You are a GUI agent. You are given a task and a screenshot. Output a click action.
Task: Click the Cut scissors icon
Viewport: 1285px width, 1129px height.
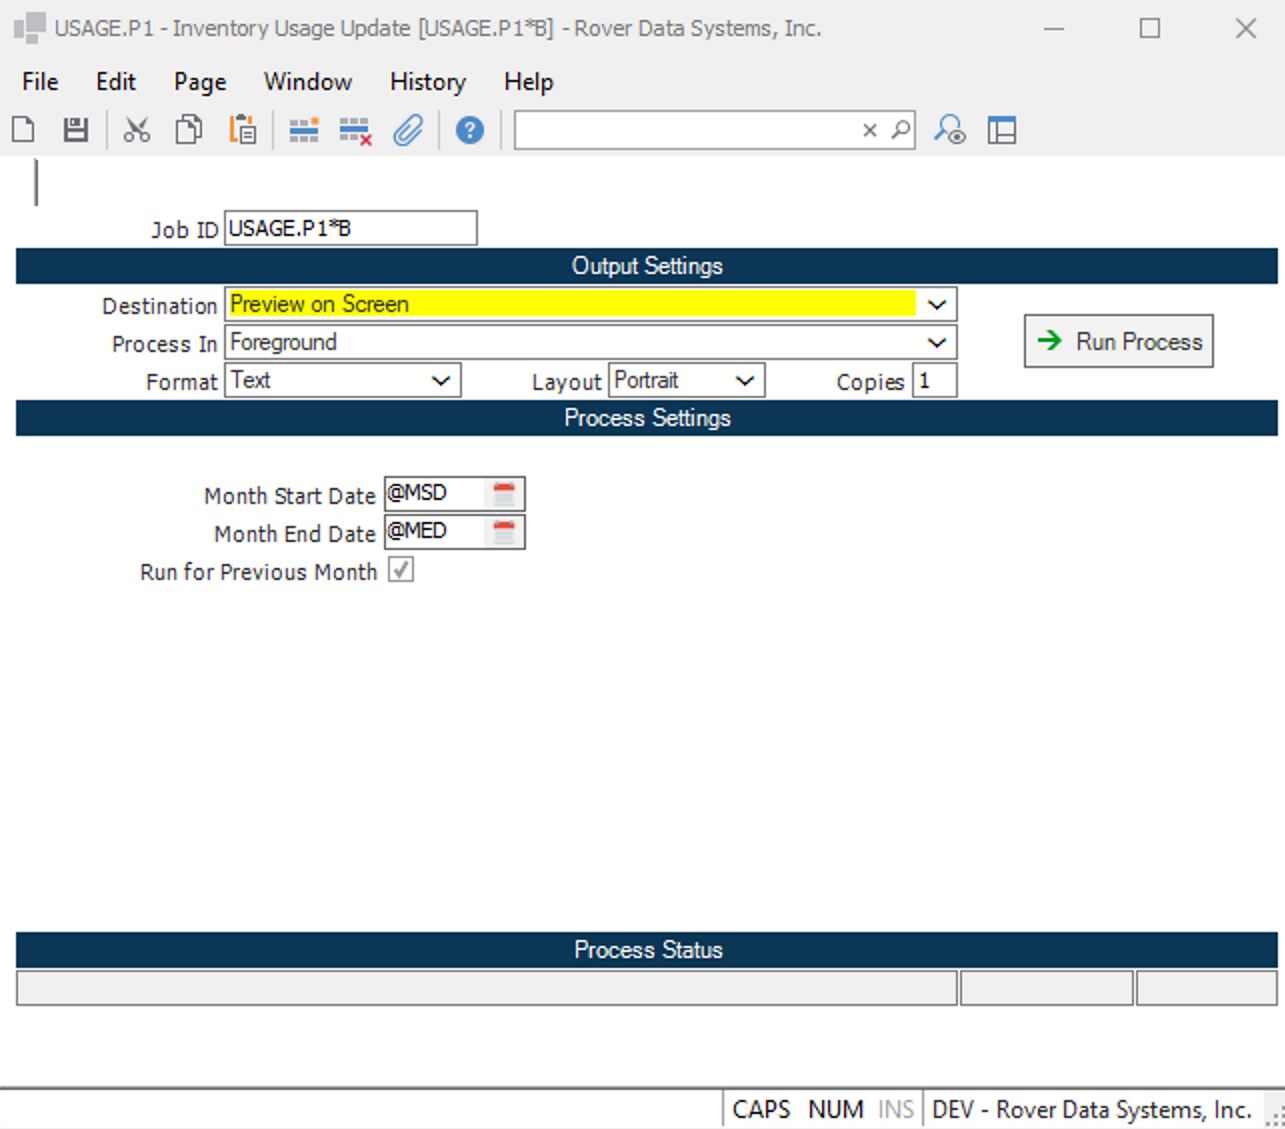point(137,130)
